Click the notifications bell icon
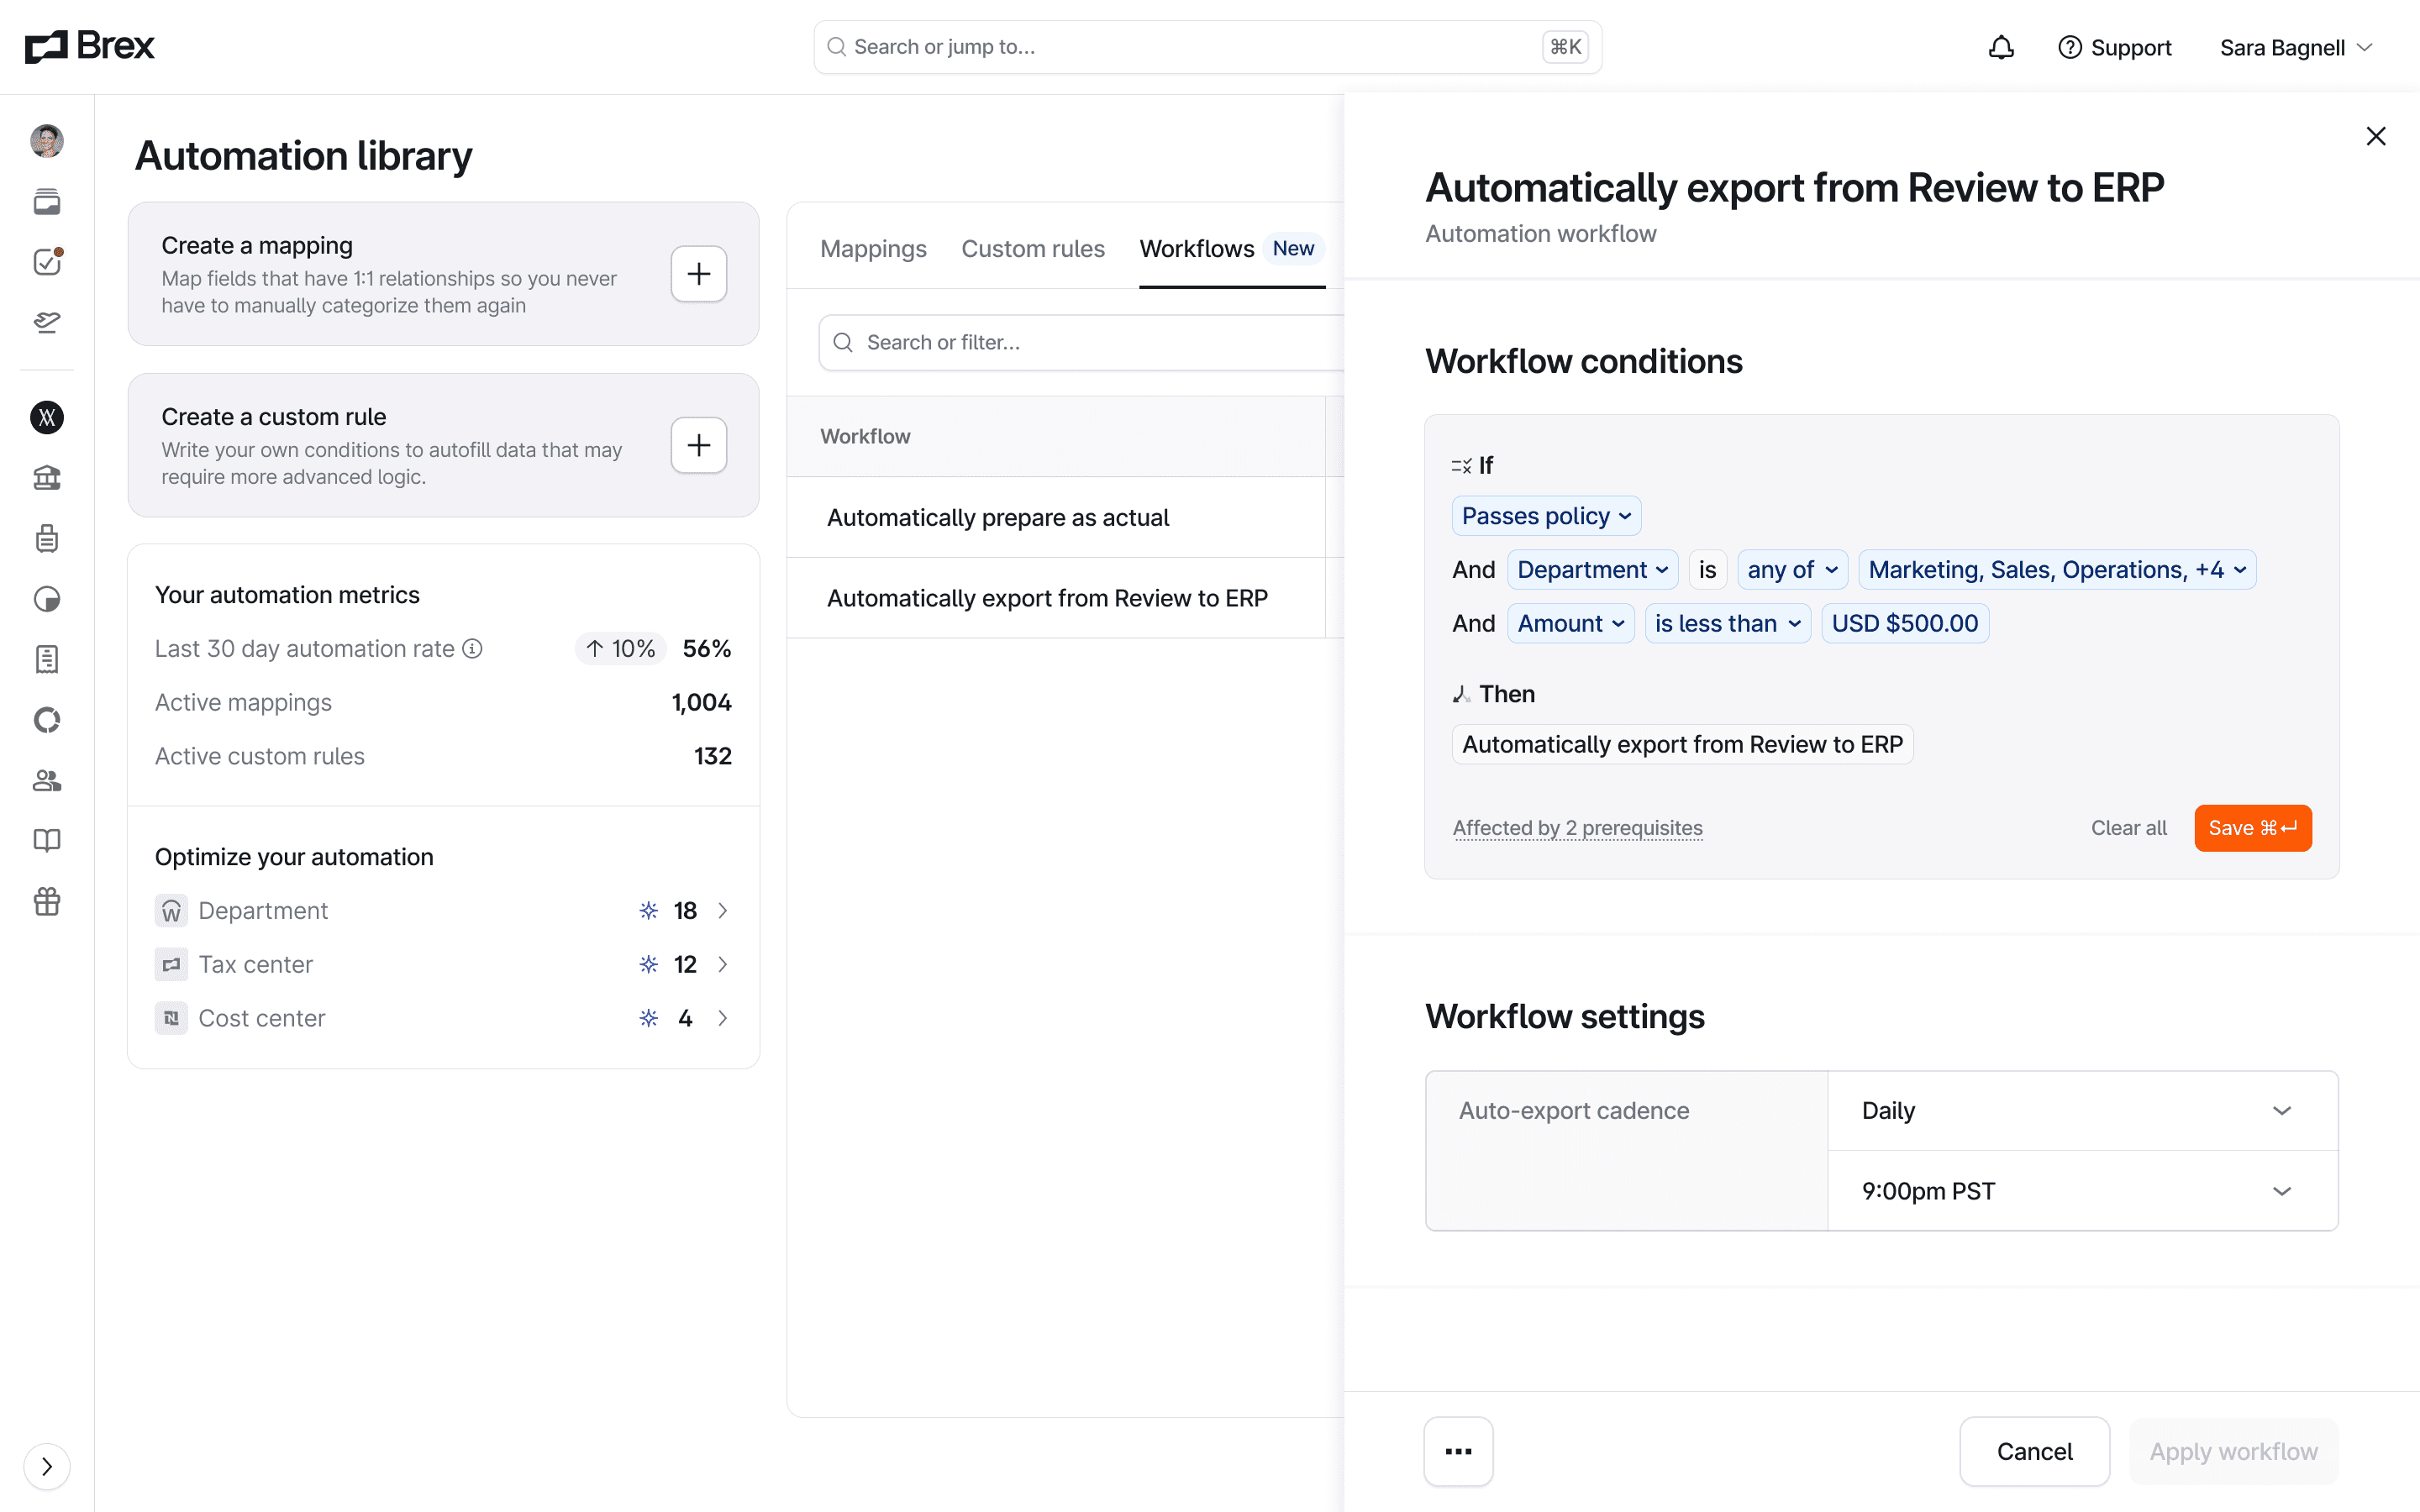 (2000, 47)
